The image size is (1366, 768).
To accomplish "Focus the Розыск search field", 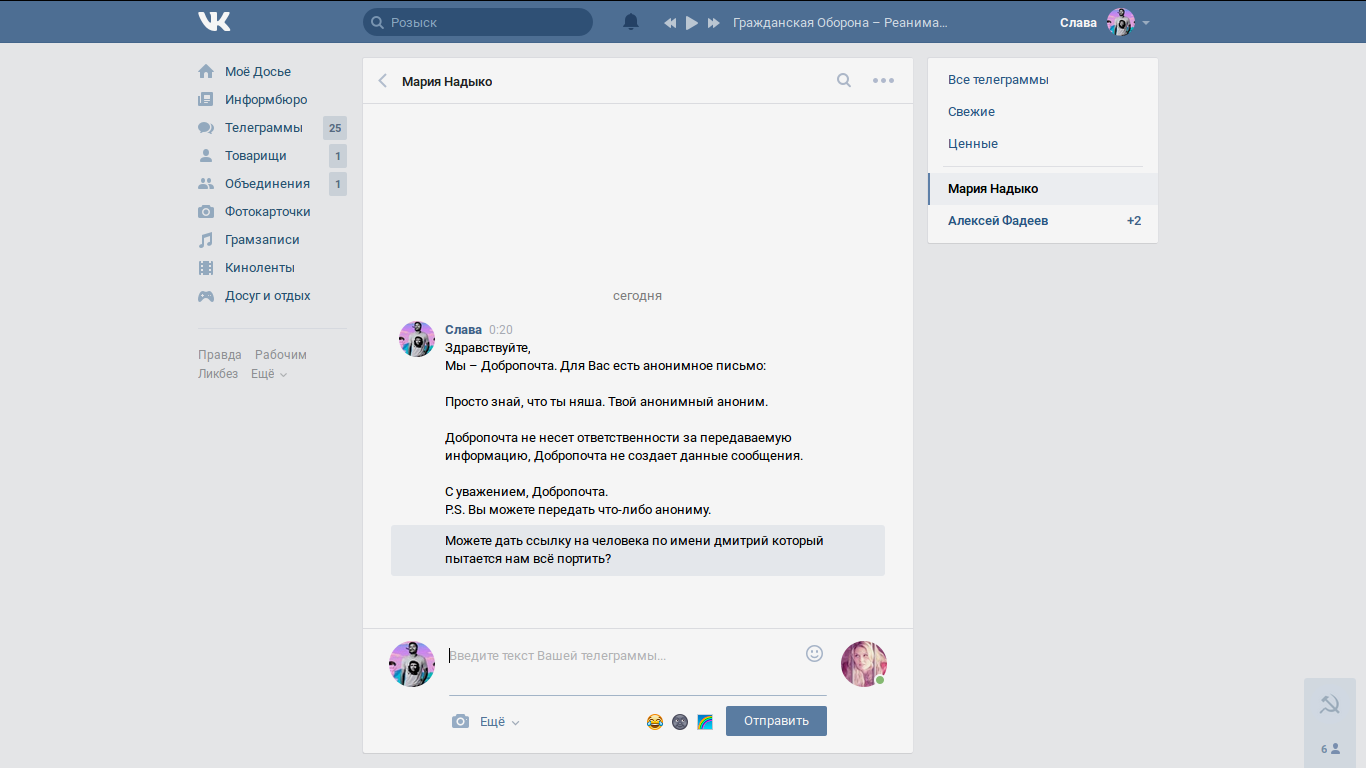I will [x=478, y=22].
